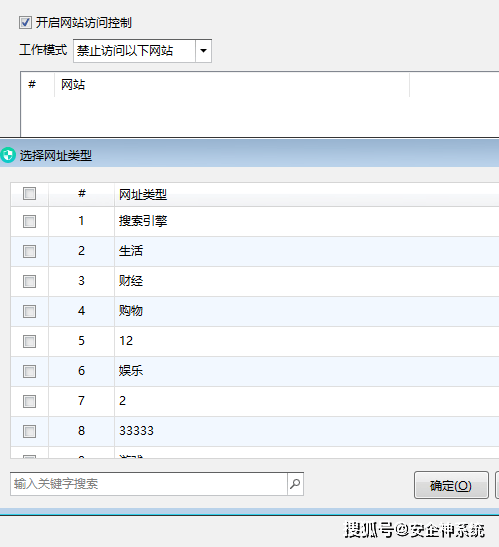
Task: Click the magnifier search icon
Action: 295,484
